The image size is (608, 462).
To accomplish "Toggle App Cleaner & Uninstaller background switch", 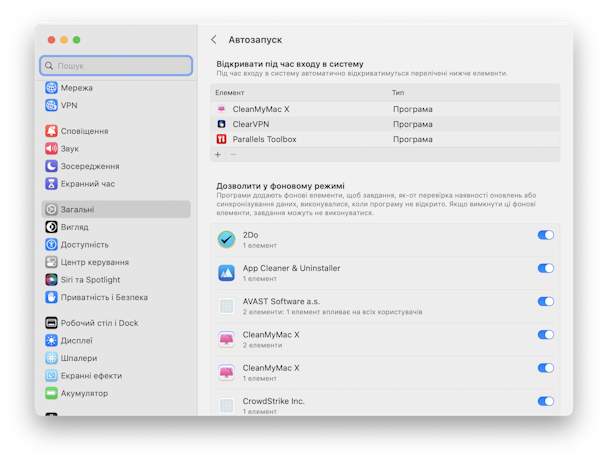I will [x=546, y=268].
